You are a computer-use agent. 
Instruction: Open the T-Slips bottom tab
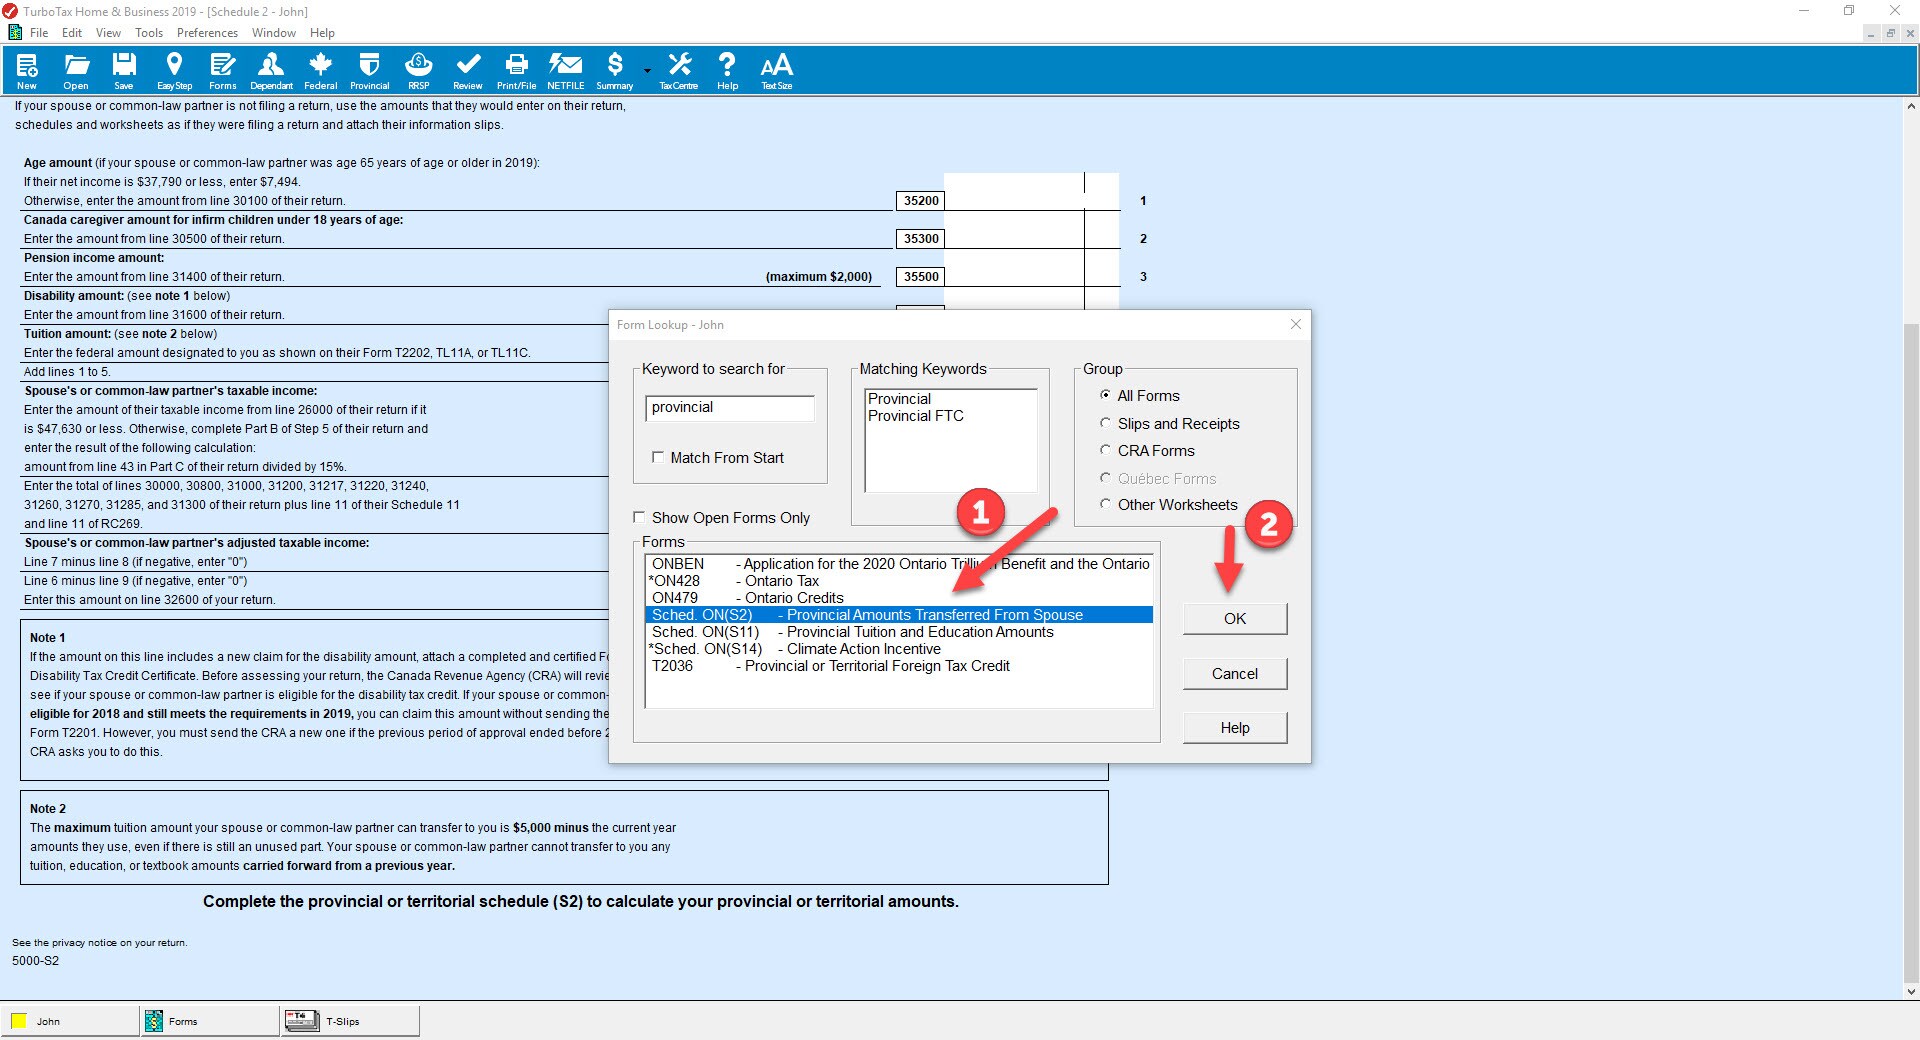[x=350, y=1021]
